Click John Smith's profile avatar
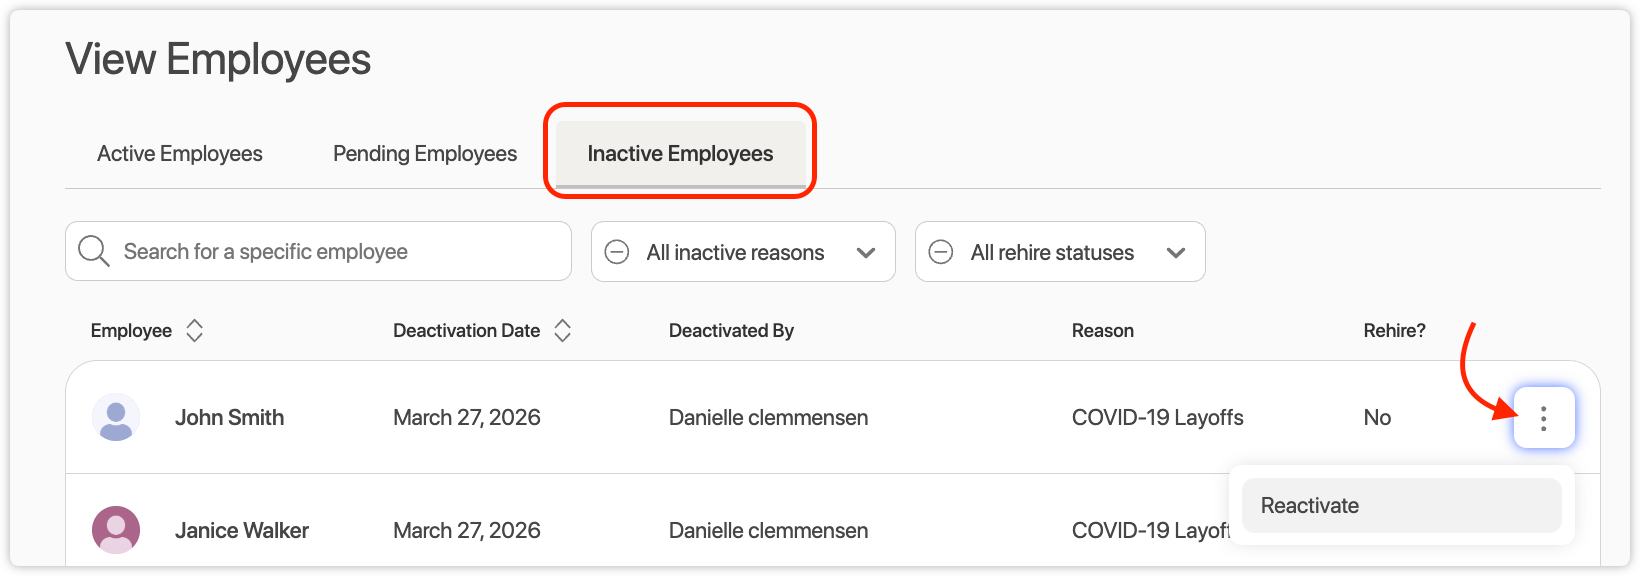The width and height of the screenshot is (1640, 576). [x=116, y=418]
